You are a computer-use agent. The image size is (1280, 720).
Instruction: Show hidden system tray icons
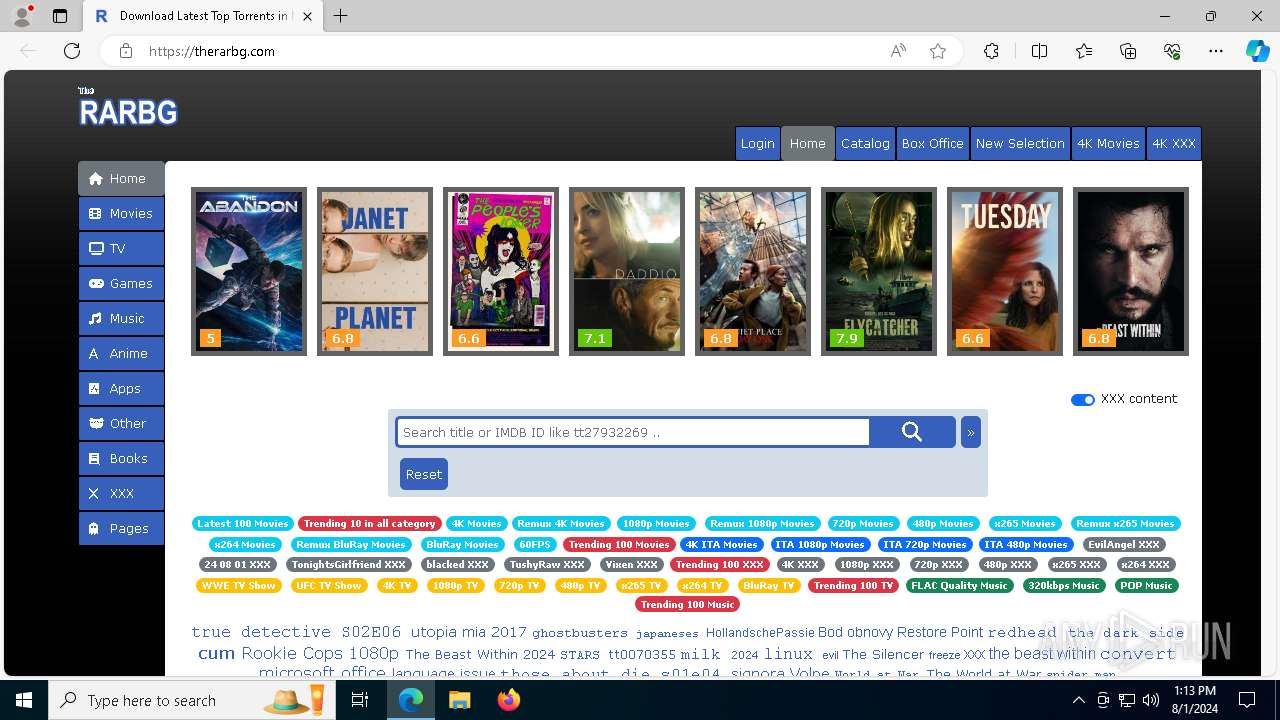point(1079,700)
